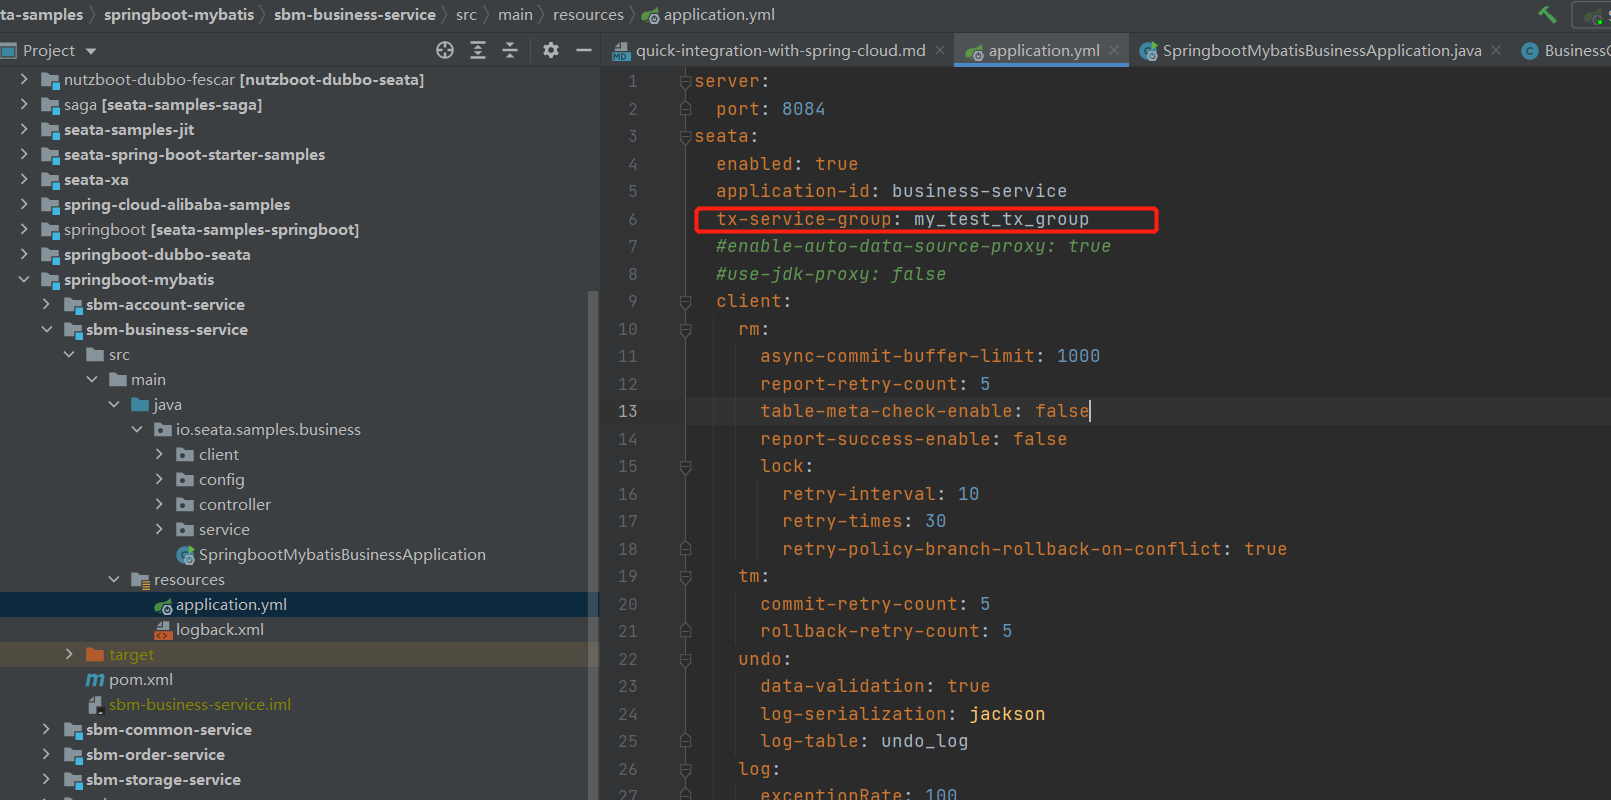Screen dimensions: 1611x800
Task: Click the Collapse All icon in Project panel
Action: click(x=510, y=50)
